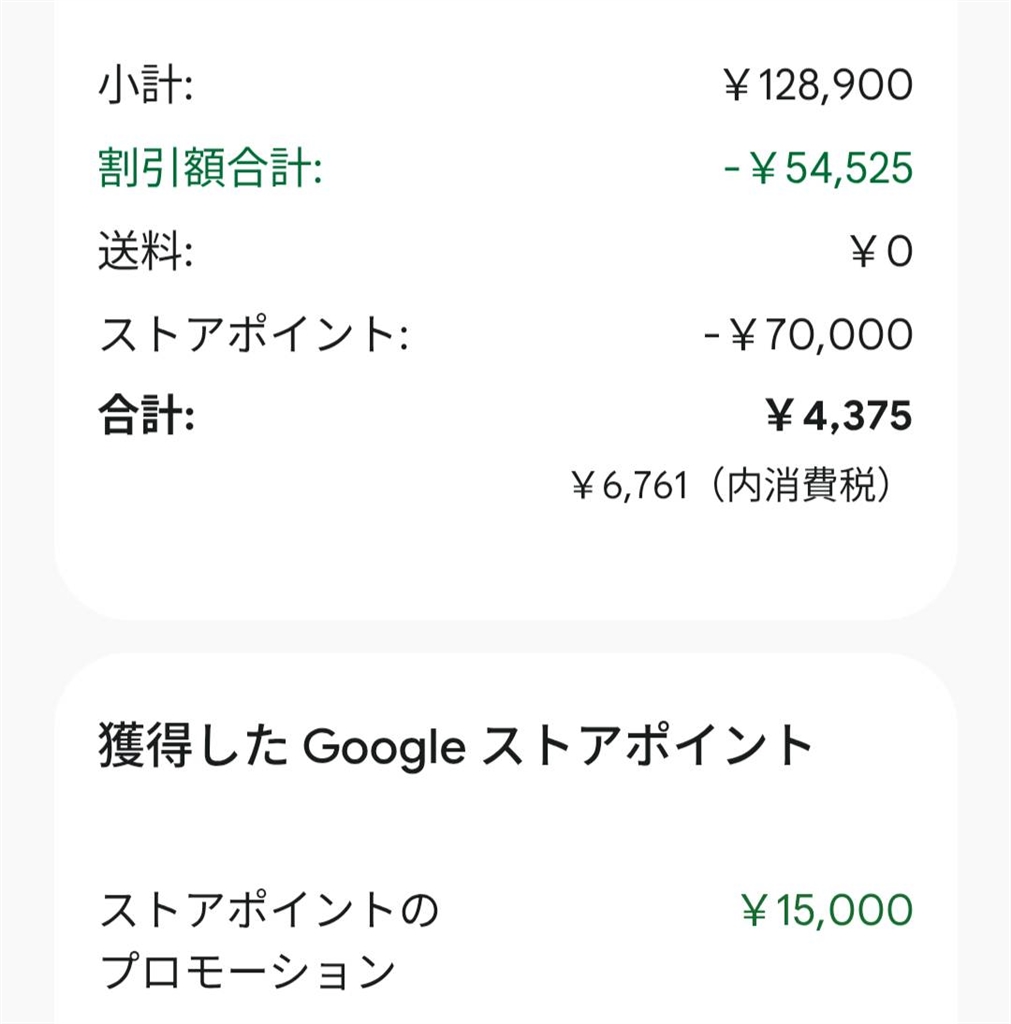Select the green 割引額合計 label

(x=210, y=169)
